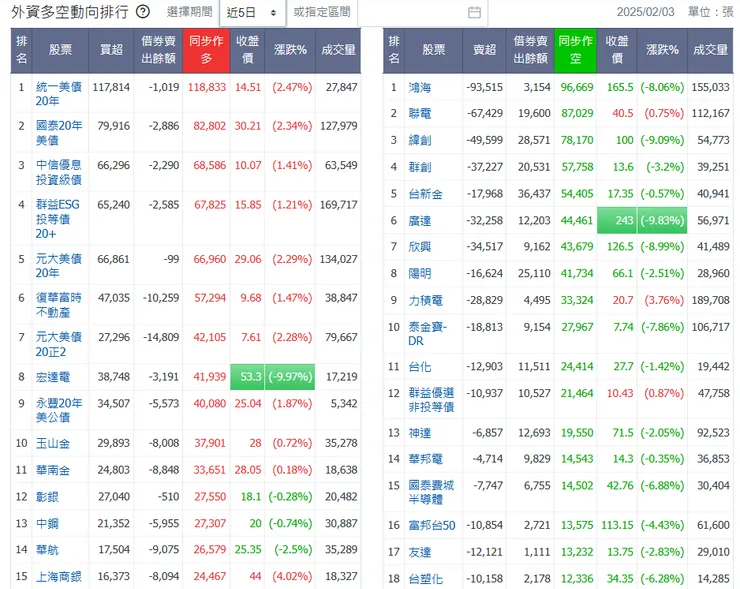Open the help question mark icon
The image size is (740, 589).
point(143,12)
